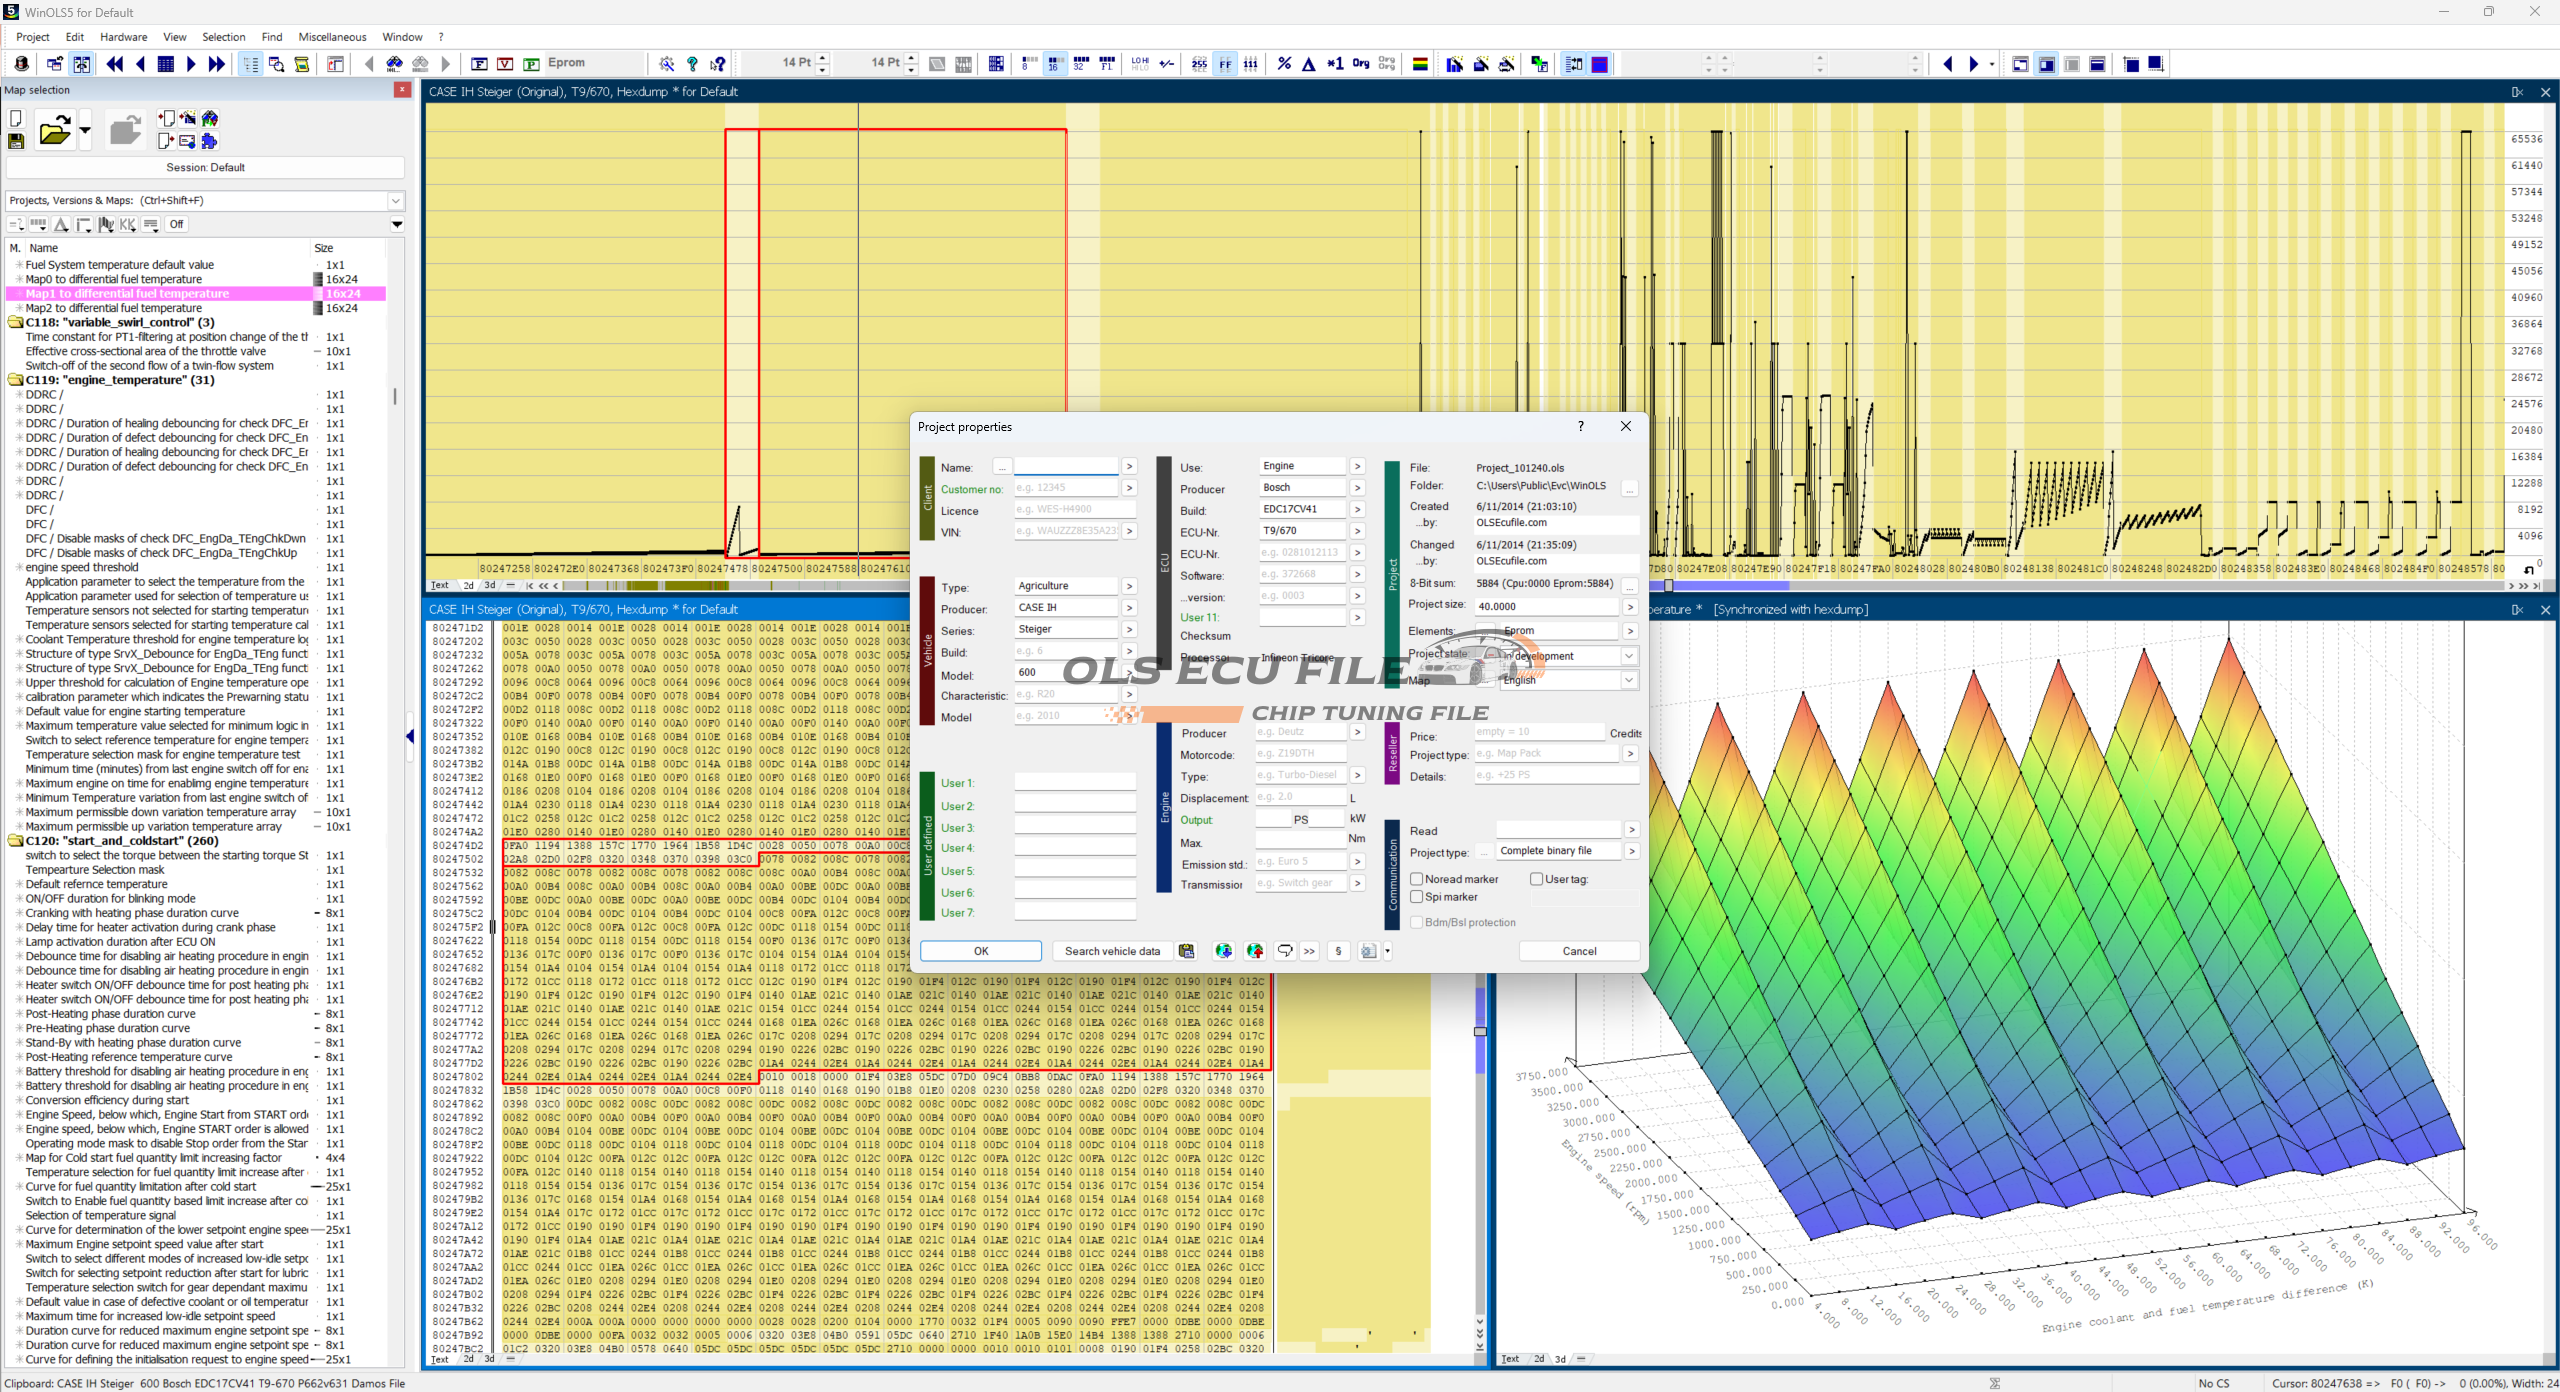Enable the Noread marker checkbox
Image resolution: width=2560 pixels, height=1392 pixels.
coord(1416,879)
